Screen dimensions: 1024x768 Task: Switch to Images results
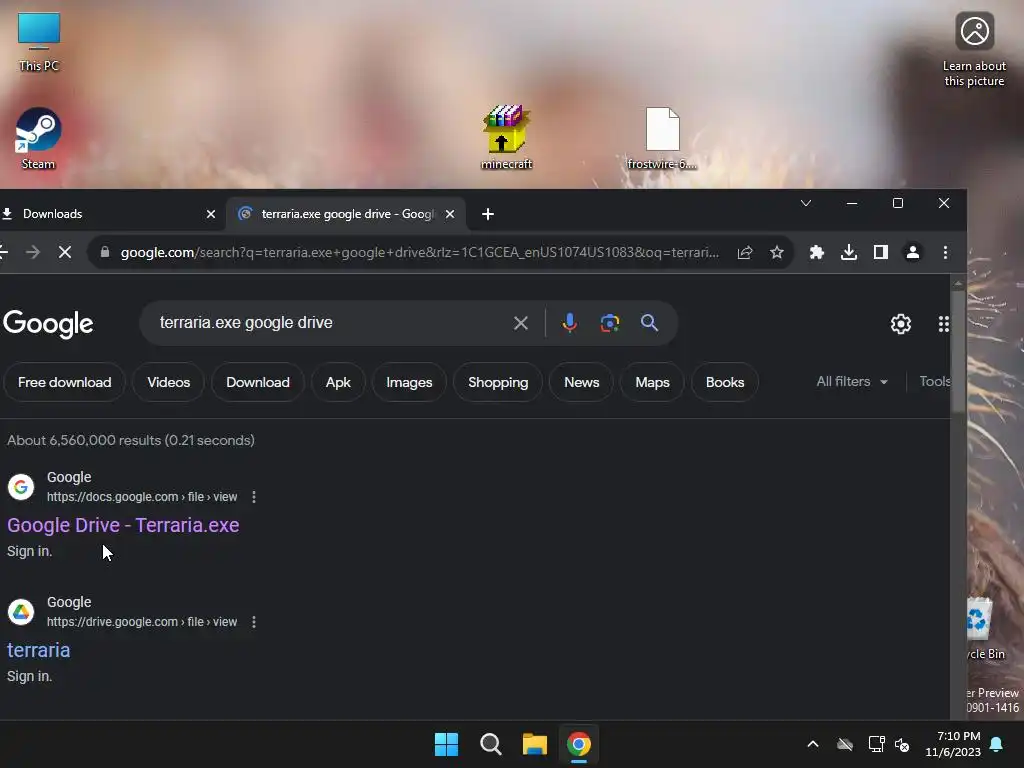pyautogui.click(x=409, y=382)
